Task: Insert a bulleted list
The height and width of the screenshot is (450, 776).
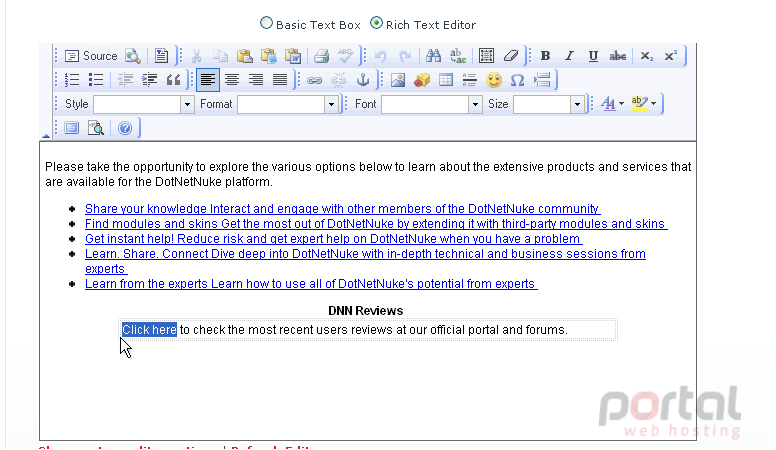Action: tap(96, 80)
